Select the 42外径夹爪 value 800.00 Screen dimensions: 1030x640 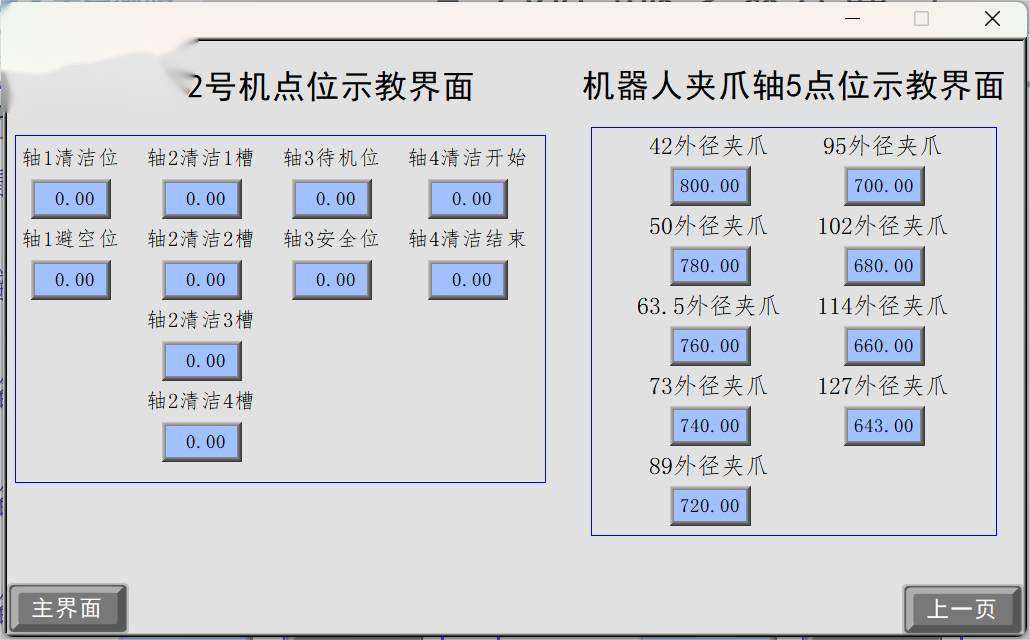pyautogui.click(x=710, y=186)
